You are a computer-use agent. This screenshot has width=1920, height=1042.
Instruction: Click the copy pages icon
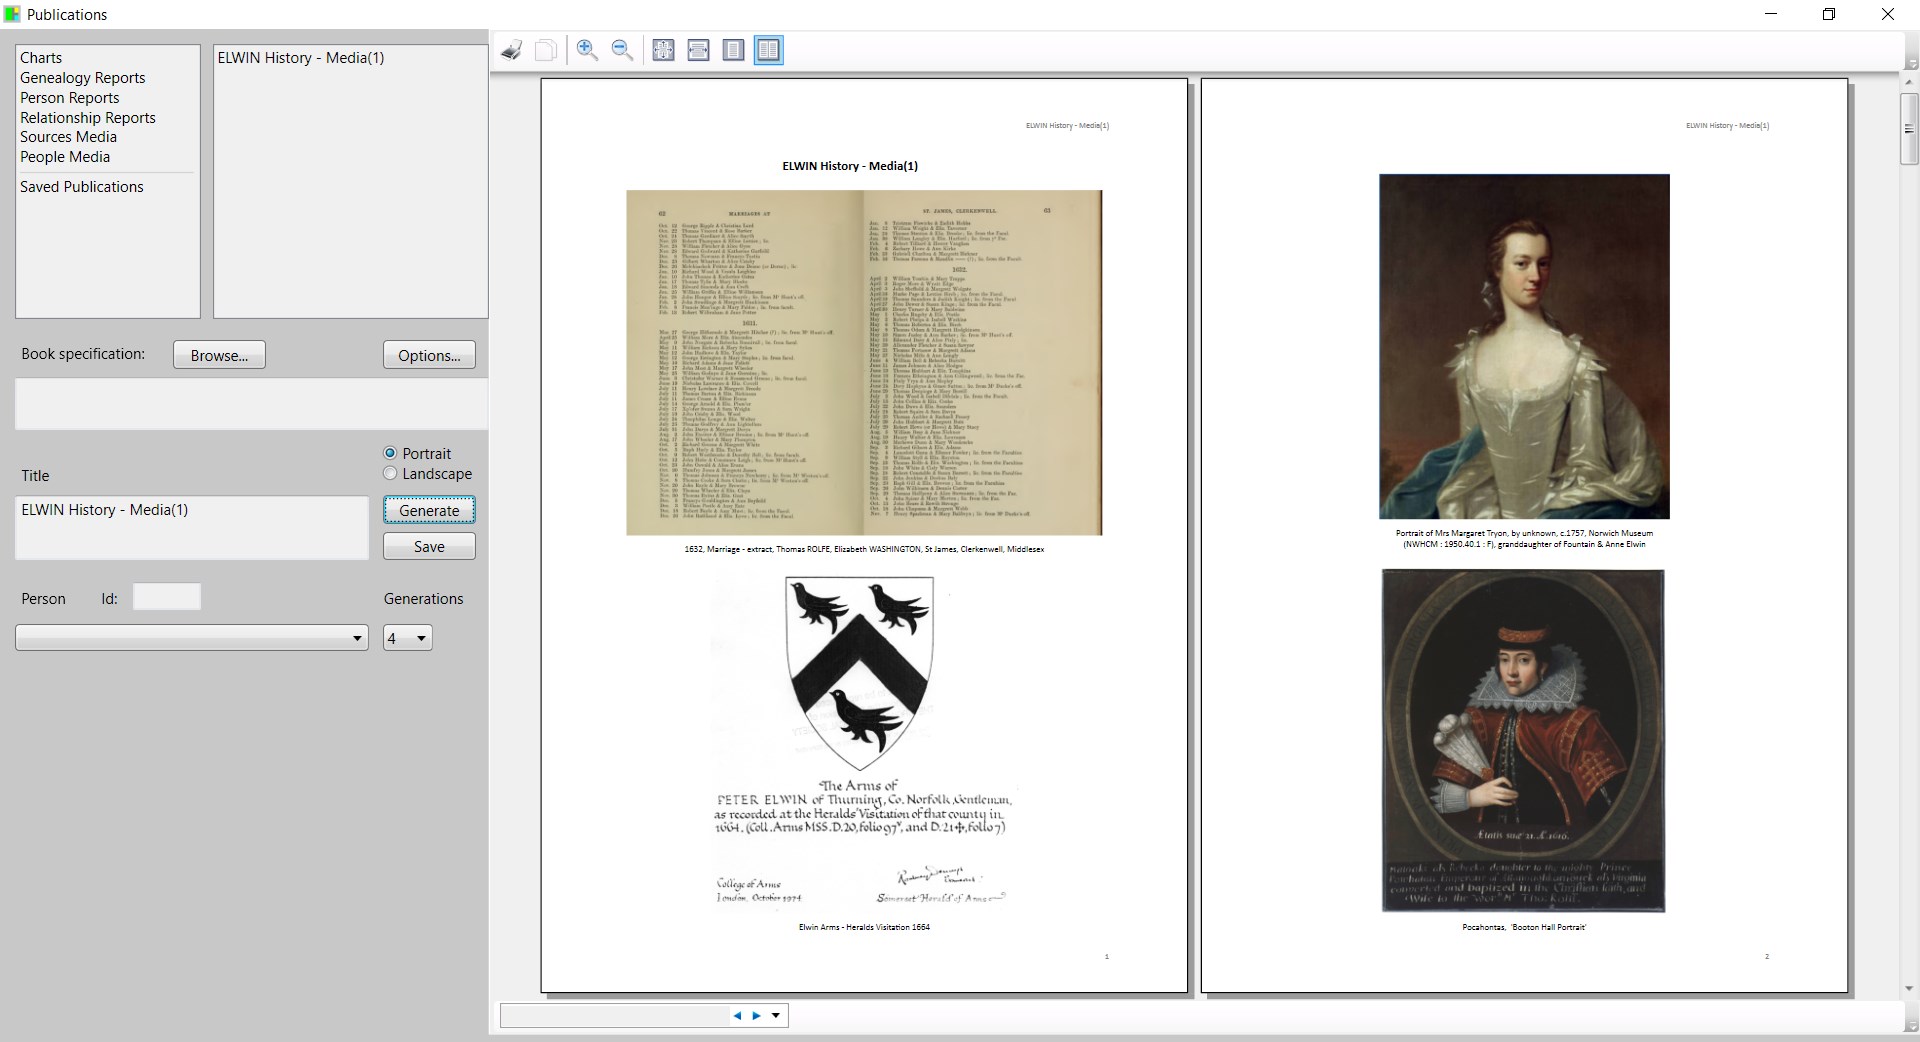(546, 50)
